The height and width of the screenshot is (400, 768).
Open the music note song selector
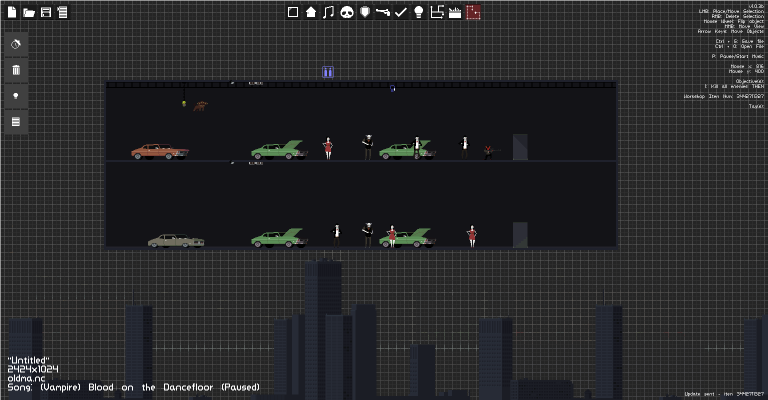click(329, 12)
